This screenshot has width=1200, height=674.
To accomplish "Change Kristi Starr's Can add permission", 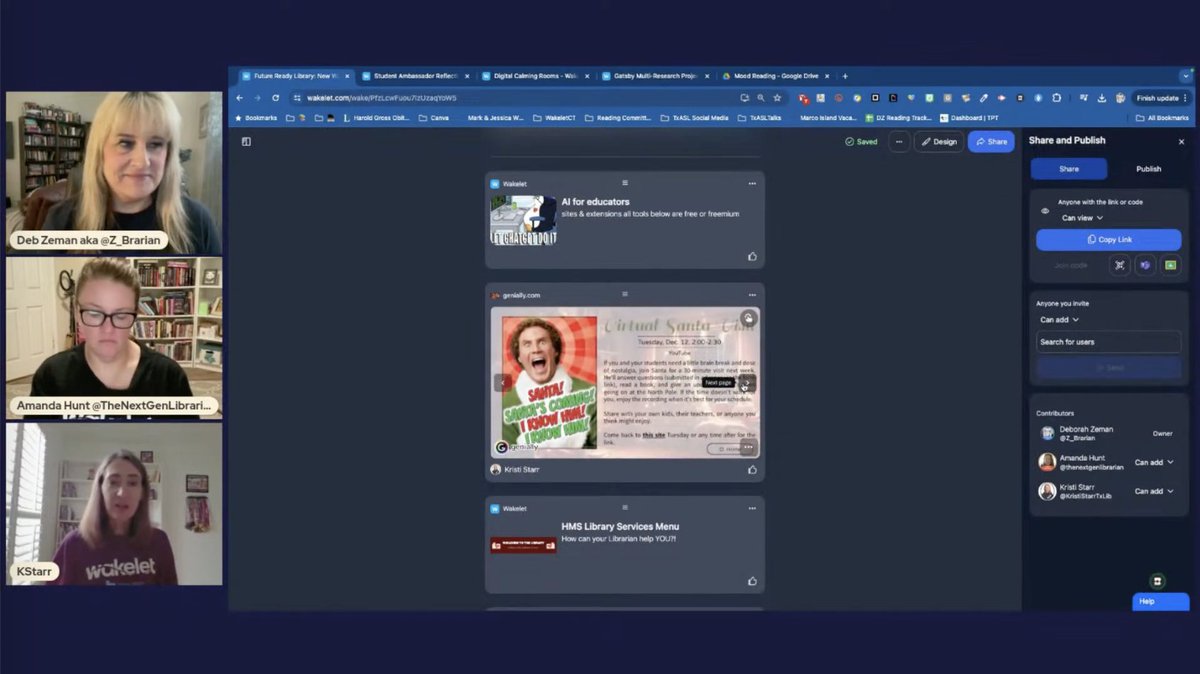I will pyautogui.click(x=1154, y=491).
